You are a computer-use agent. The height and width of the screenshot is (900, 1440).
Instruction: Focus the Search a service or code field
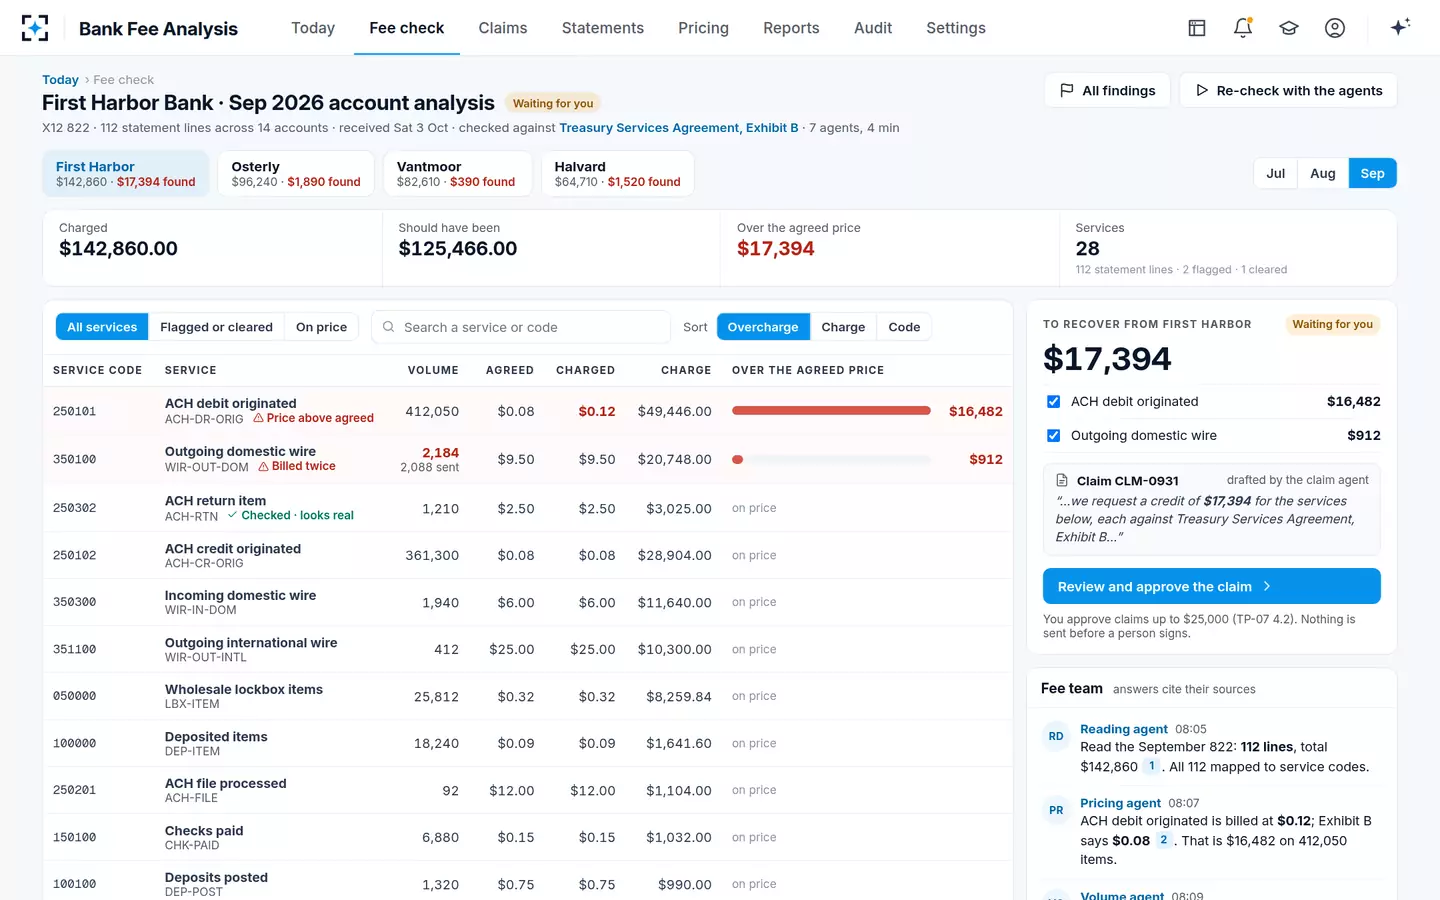tap(521, 327)
